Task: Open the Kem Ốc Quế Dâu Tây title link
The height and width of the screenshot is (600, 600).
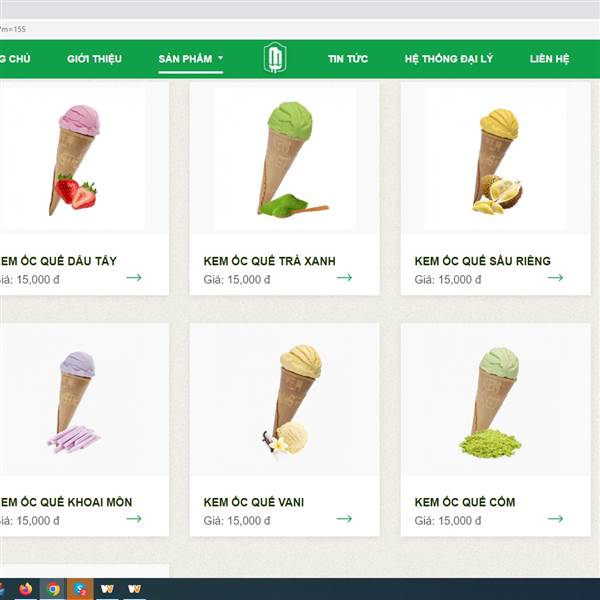Action: [58, 261]
